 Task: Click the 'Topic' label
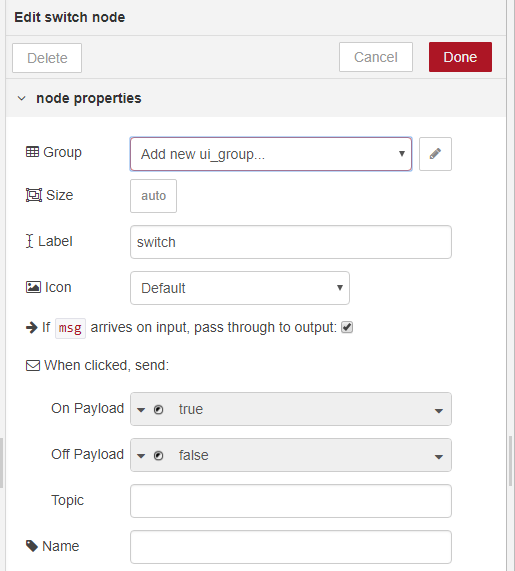[x=67, y=500]
